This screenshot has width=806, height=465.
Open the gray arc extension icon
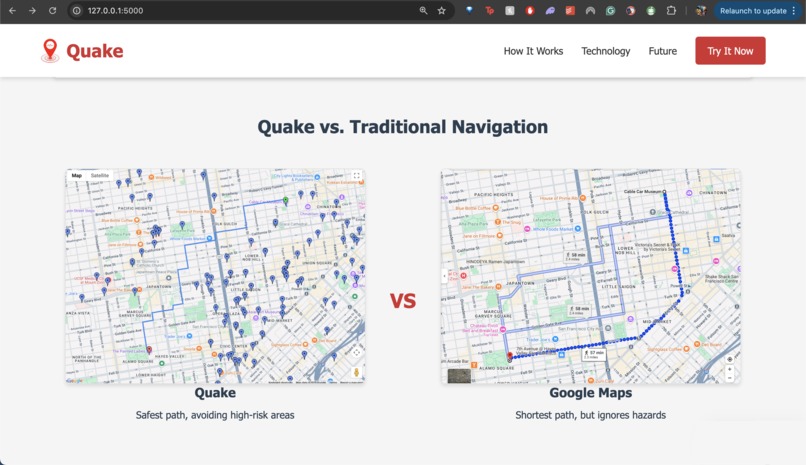point(590,10)
